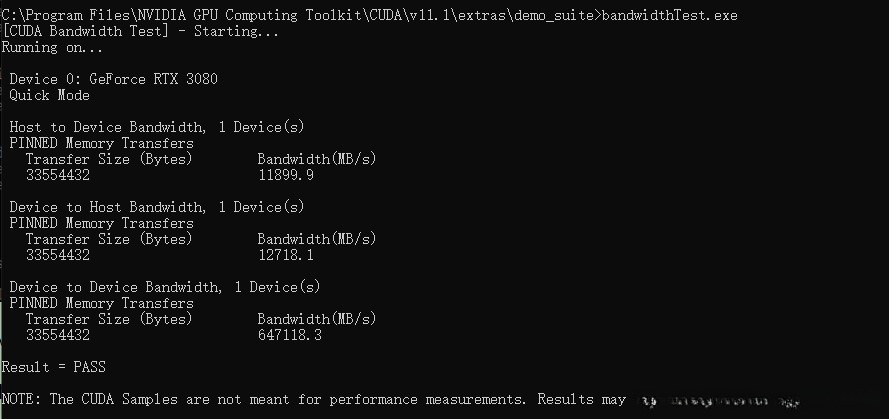The height and width of the screenshot is (419, 889).
Task: Click the first "PINNED Memory Transfers" line
Action: click(x=101, y=143)
